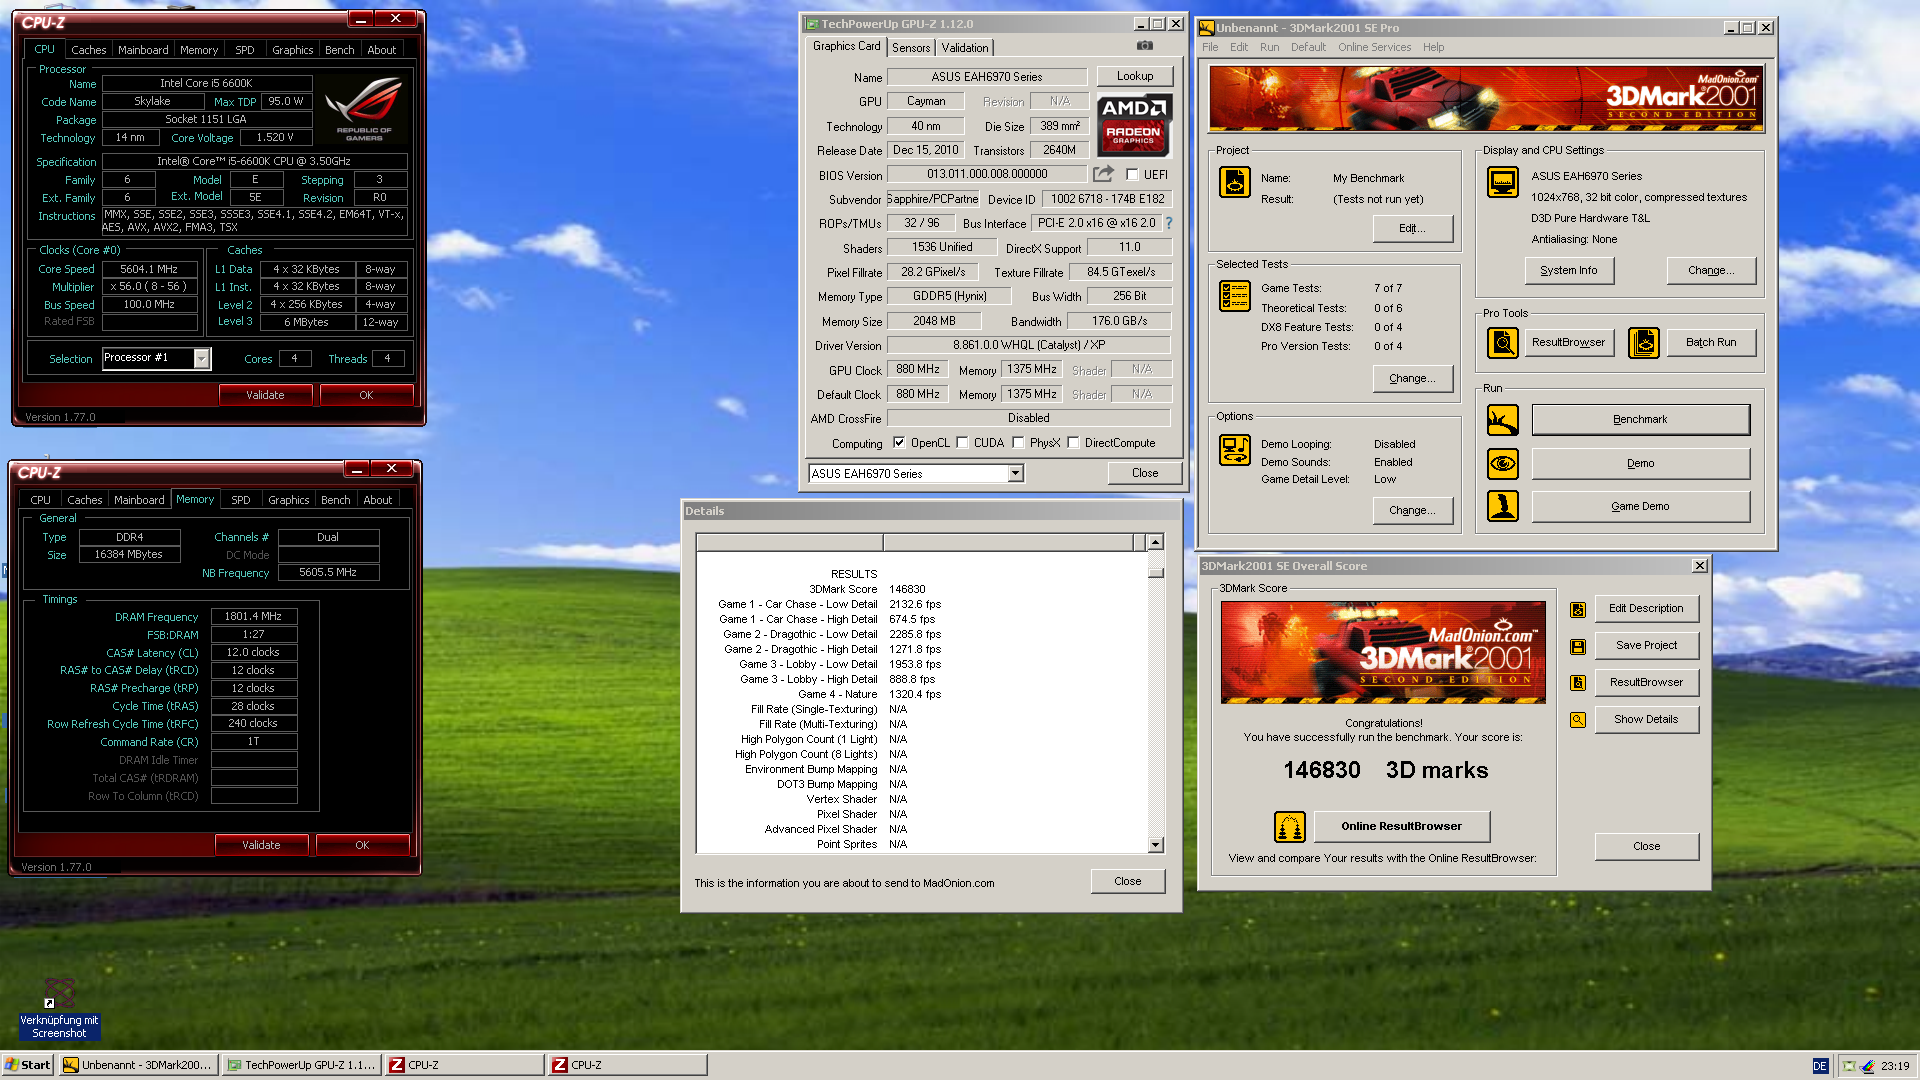
Task: Switch to TechPowerUp GPU-Z taskbar button
Action: (301, 1066)
